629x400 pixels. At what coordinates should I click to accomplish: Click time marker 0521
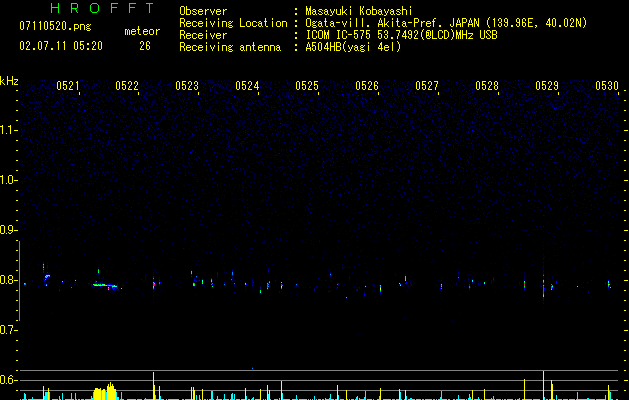(x=67, y=85)
